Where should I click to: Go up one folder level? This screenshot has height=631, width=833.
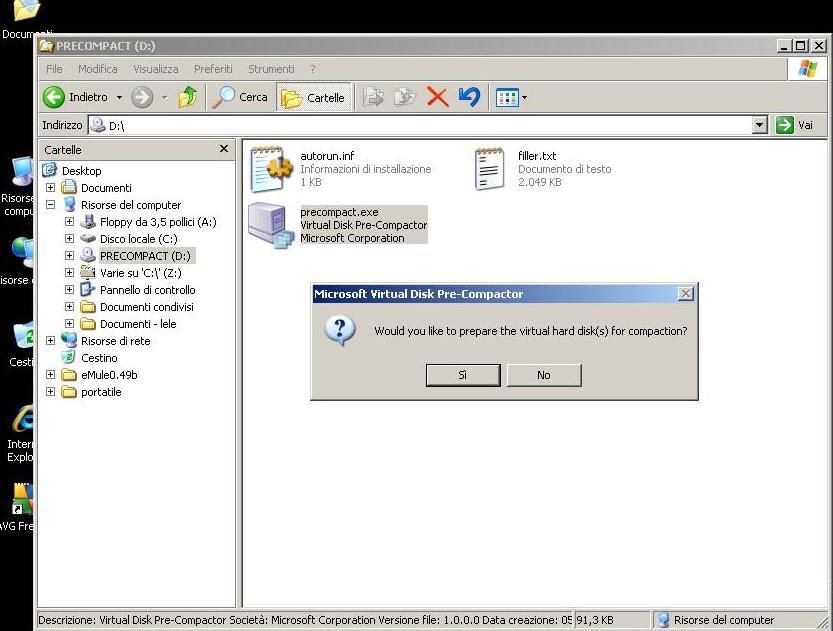point(188,97)
